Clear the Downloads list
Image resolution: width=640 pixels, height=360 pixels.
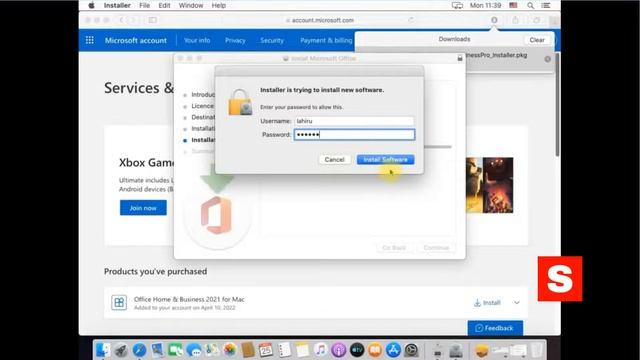[x=537, y=40]
